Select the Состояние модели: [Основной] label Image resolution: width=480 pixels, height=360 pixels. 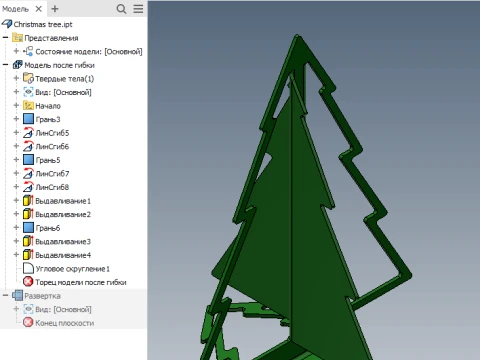89,52
